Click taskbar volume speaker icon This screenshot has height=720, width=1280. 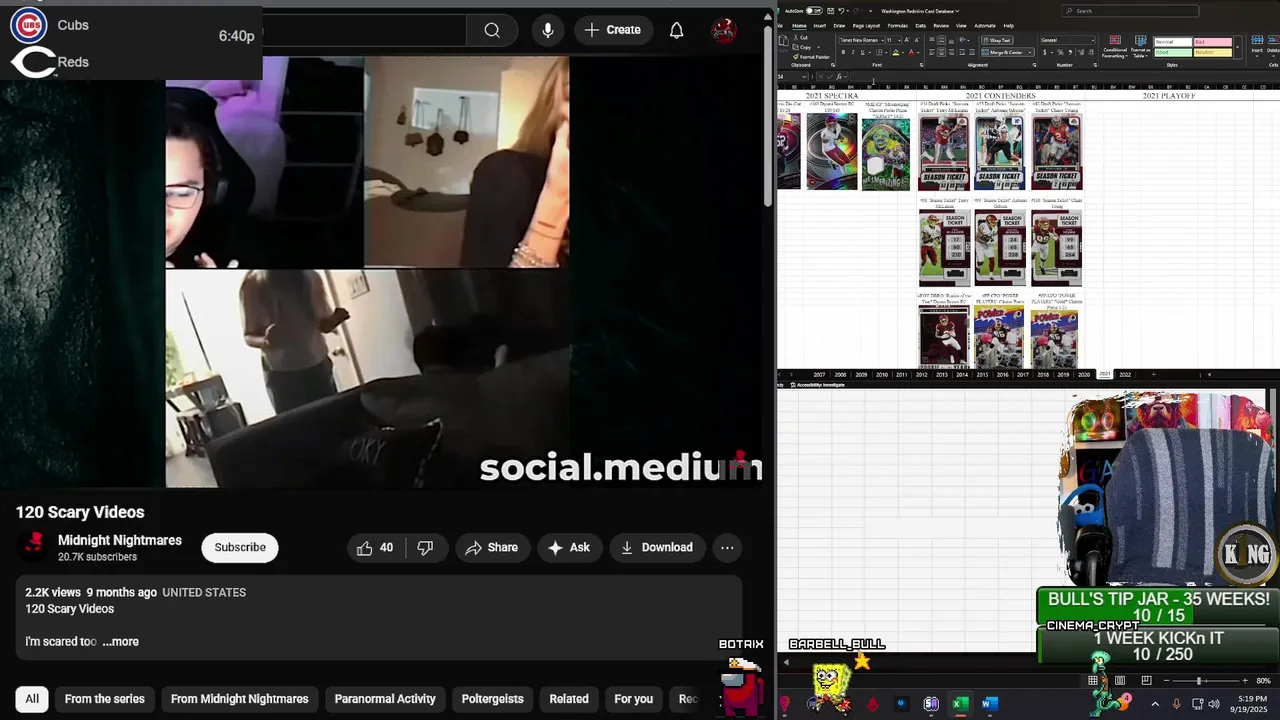(x=1214, y=704)
